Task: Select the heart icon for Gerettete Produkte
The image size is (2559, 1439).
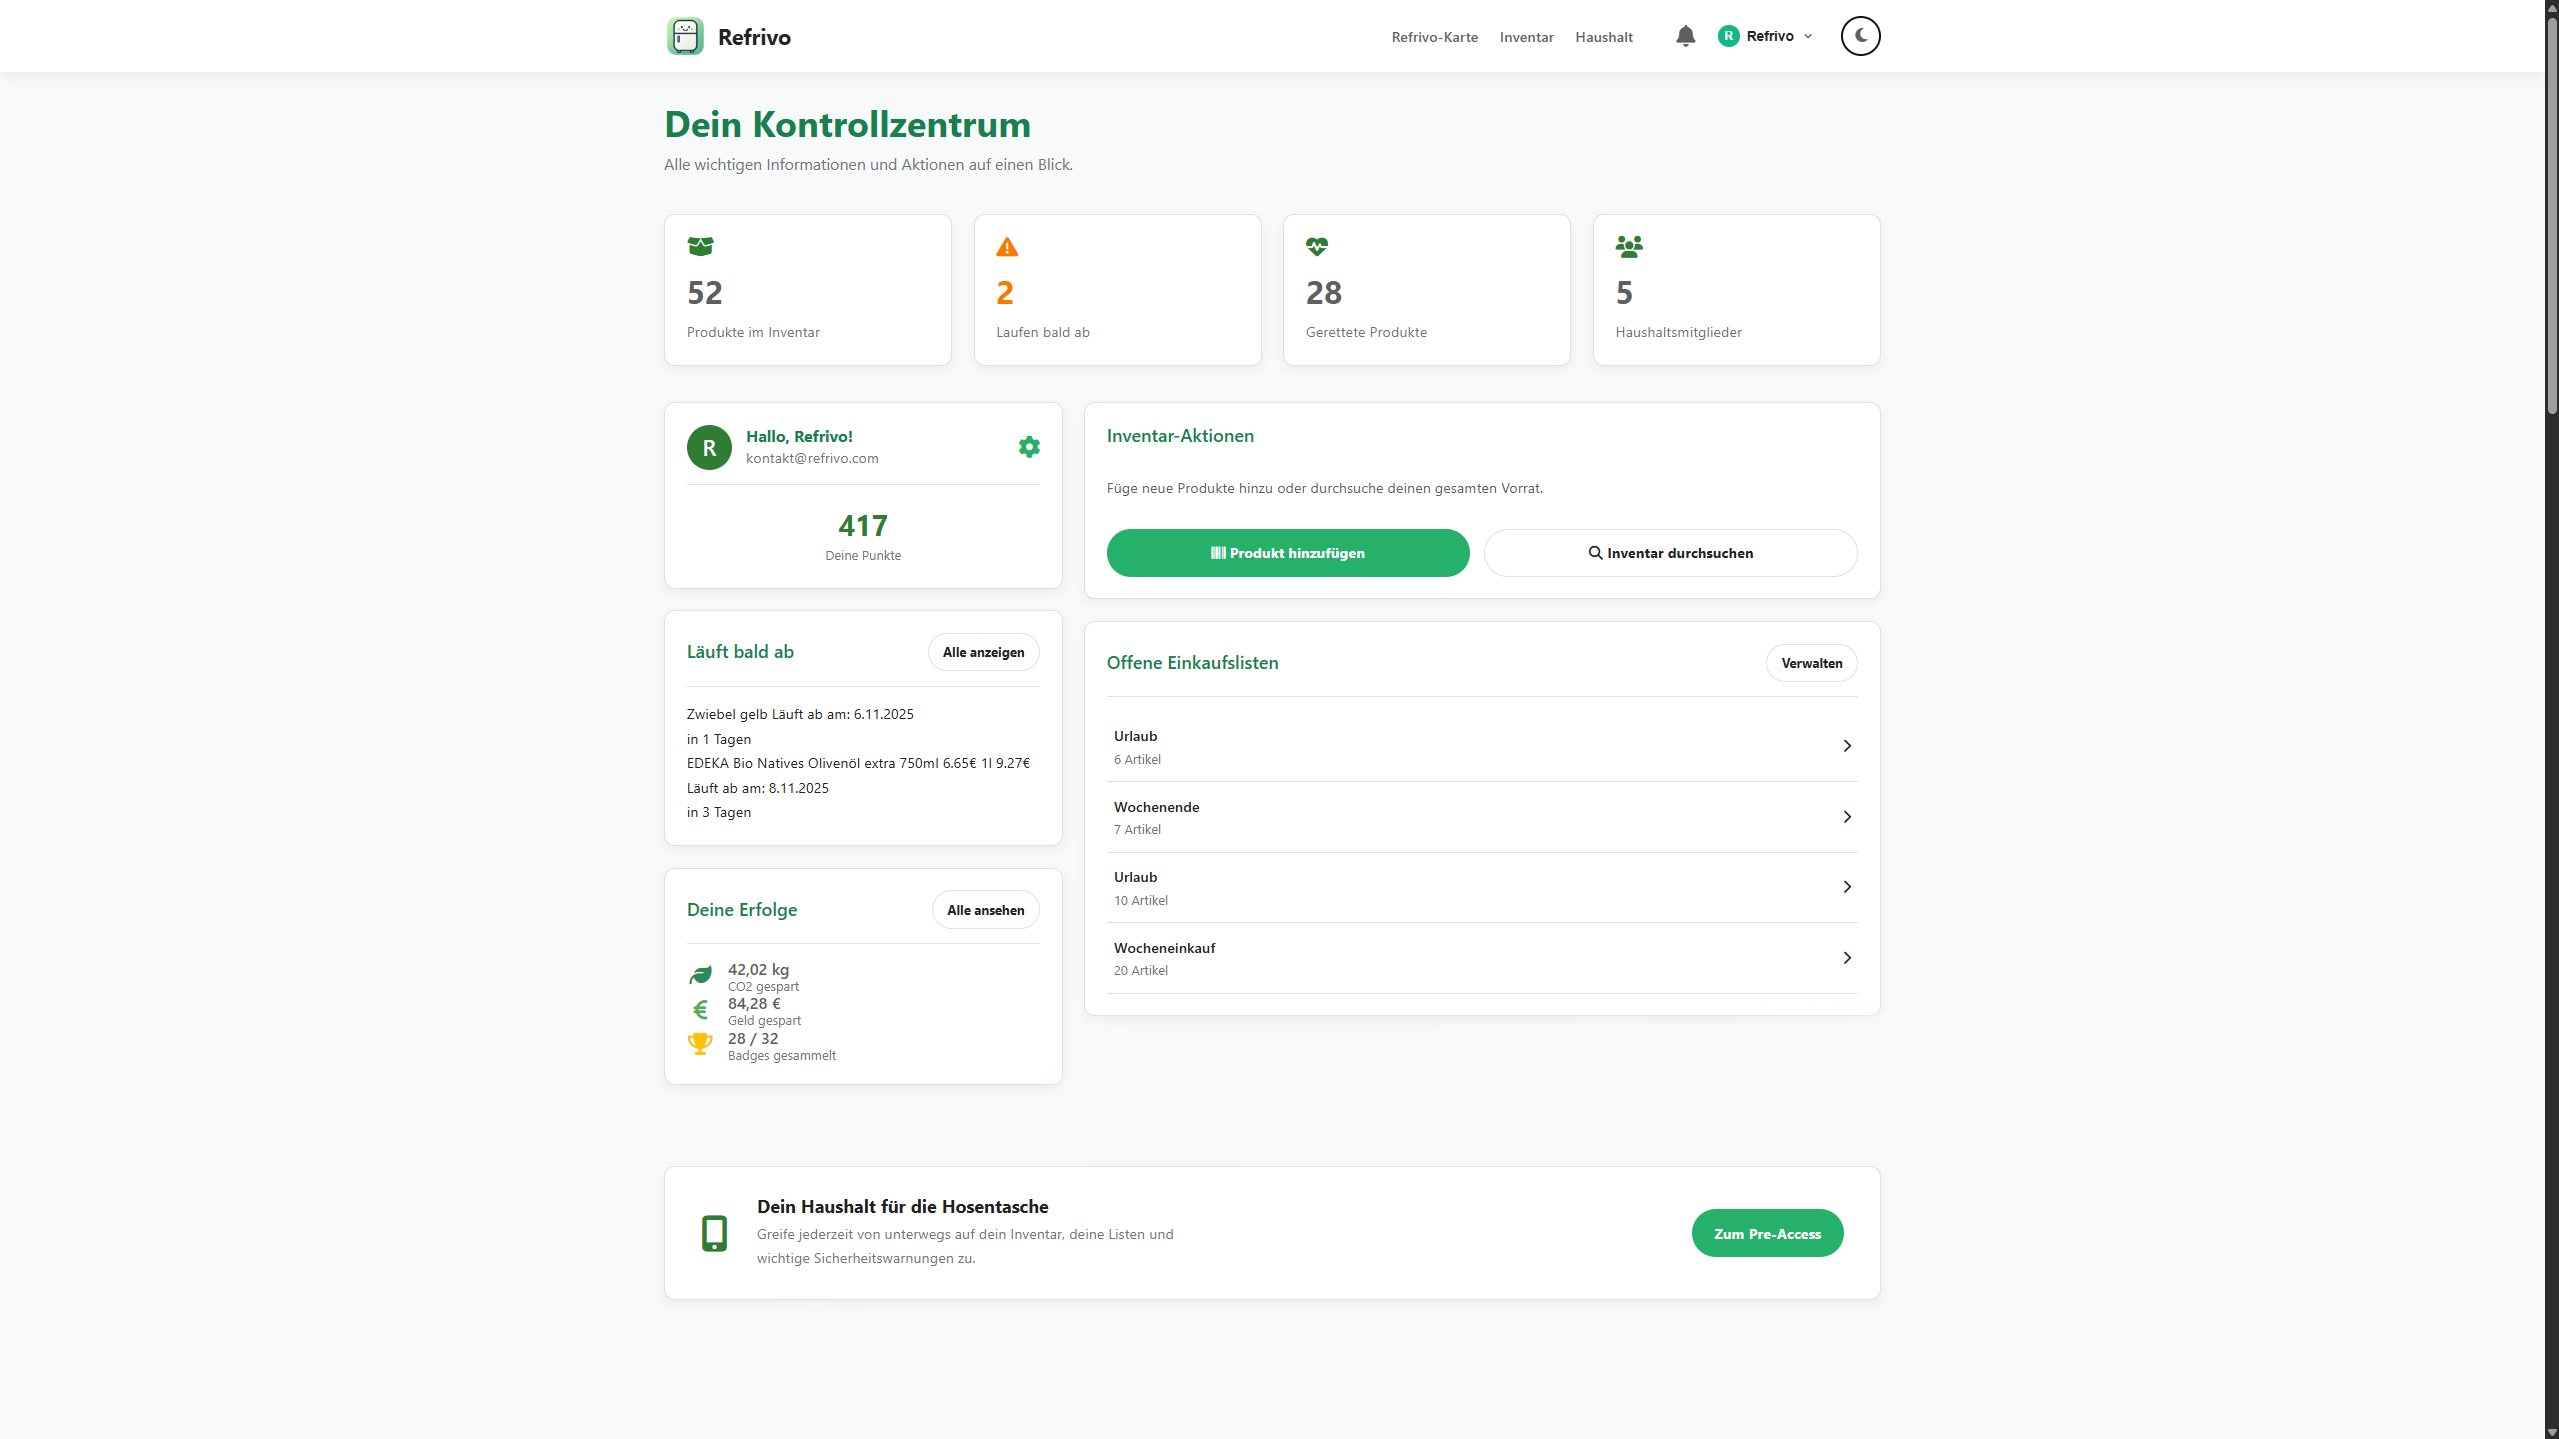Action: (1316, 246)
